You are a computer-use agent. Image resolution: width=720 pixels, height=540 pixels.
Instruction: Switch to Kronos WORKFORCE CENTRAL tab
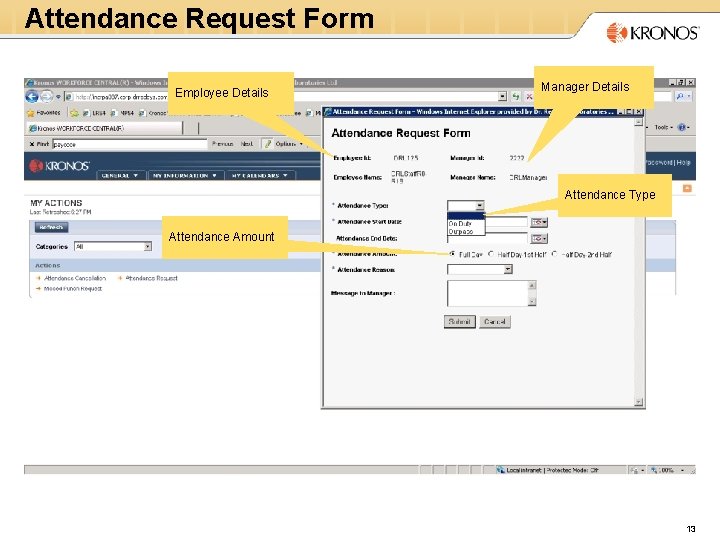[x=105, y=128]
